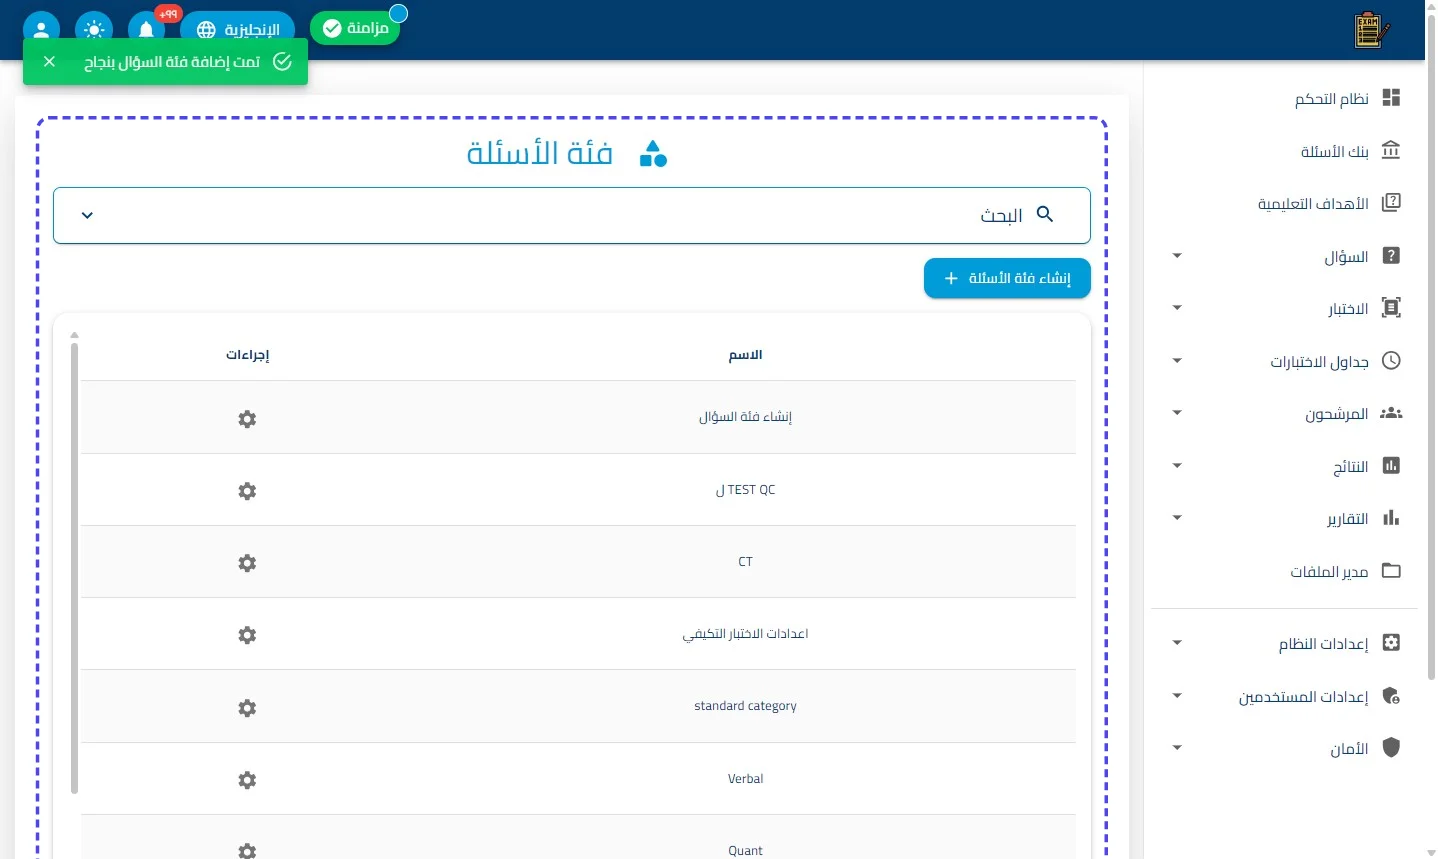Expand the النتائج sidebar arrow
Screen dimensions: 1438x859
[1177, 466]
